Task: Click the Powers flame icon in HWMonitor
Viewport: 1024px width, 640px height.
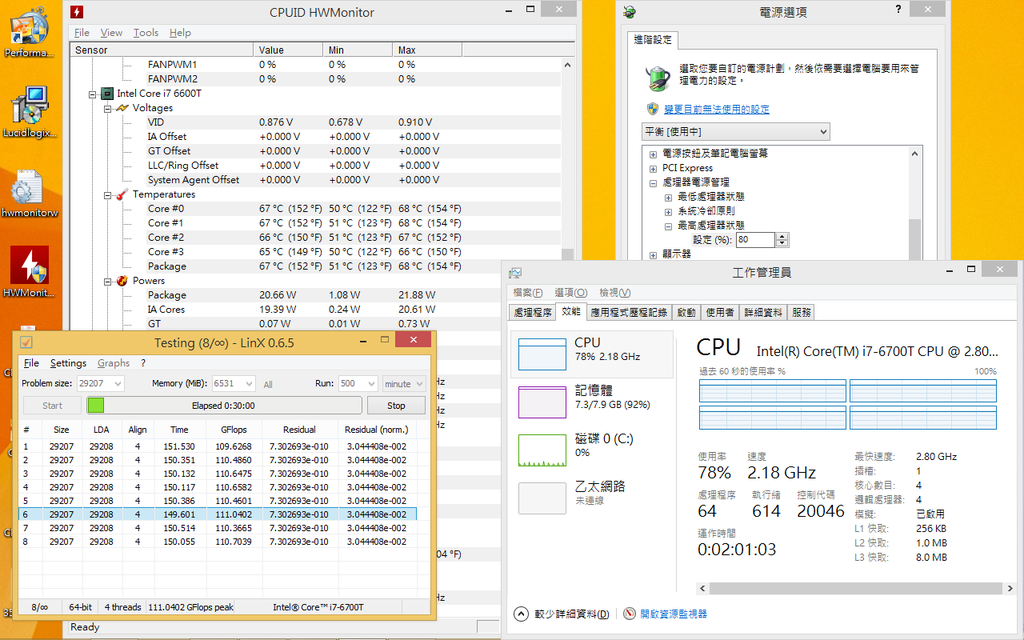Action: point(122,281)
